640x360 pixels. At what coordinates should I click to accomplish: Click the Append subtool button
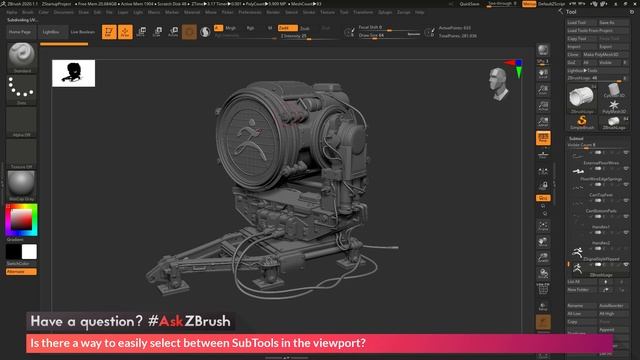(613, 330)
